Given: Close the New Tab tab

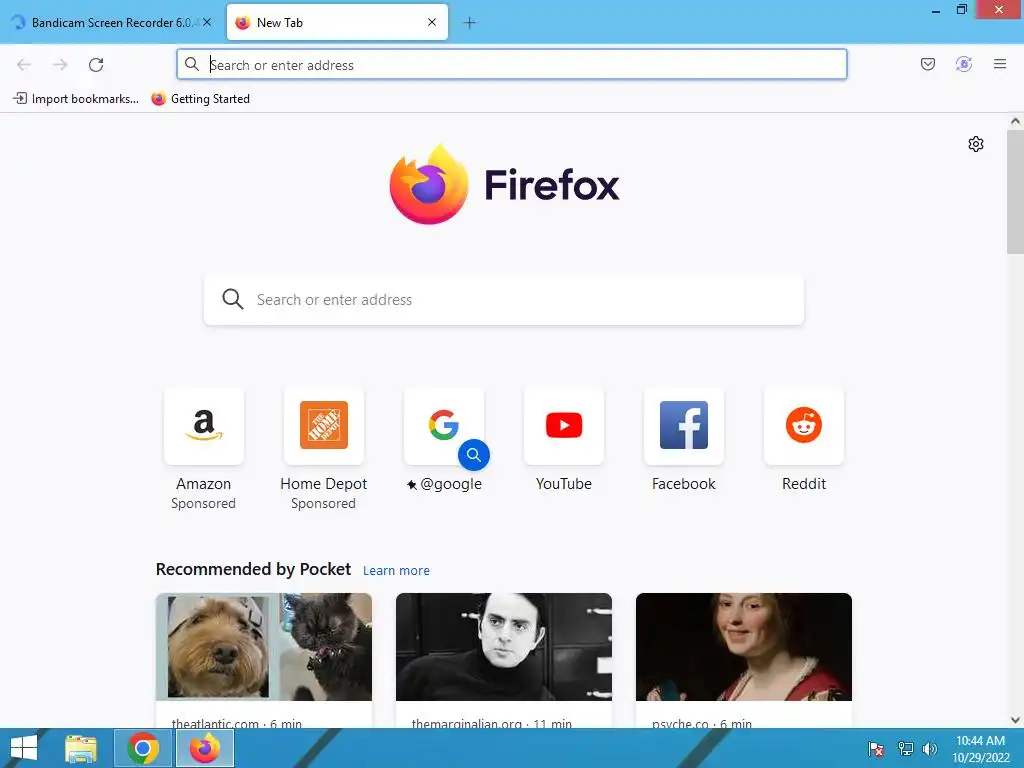Looking at the screenshot, I should (432, 22).
